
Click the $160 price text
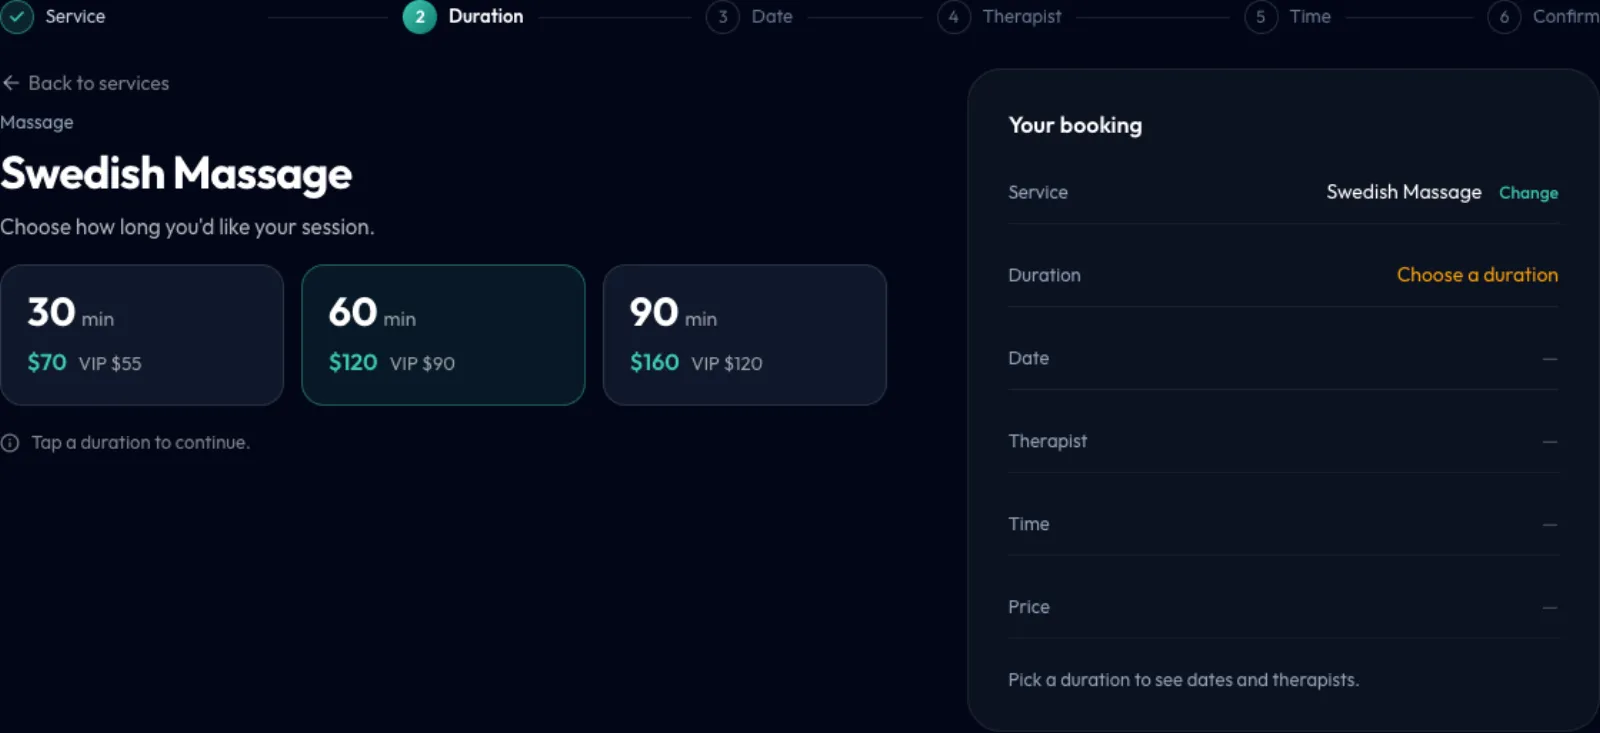pyautogui.click(x=655, y=362)
